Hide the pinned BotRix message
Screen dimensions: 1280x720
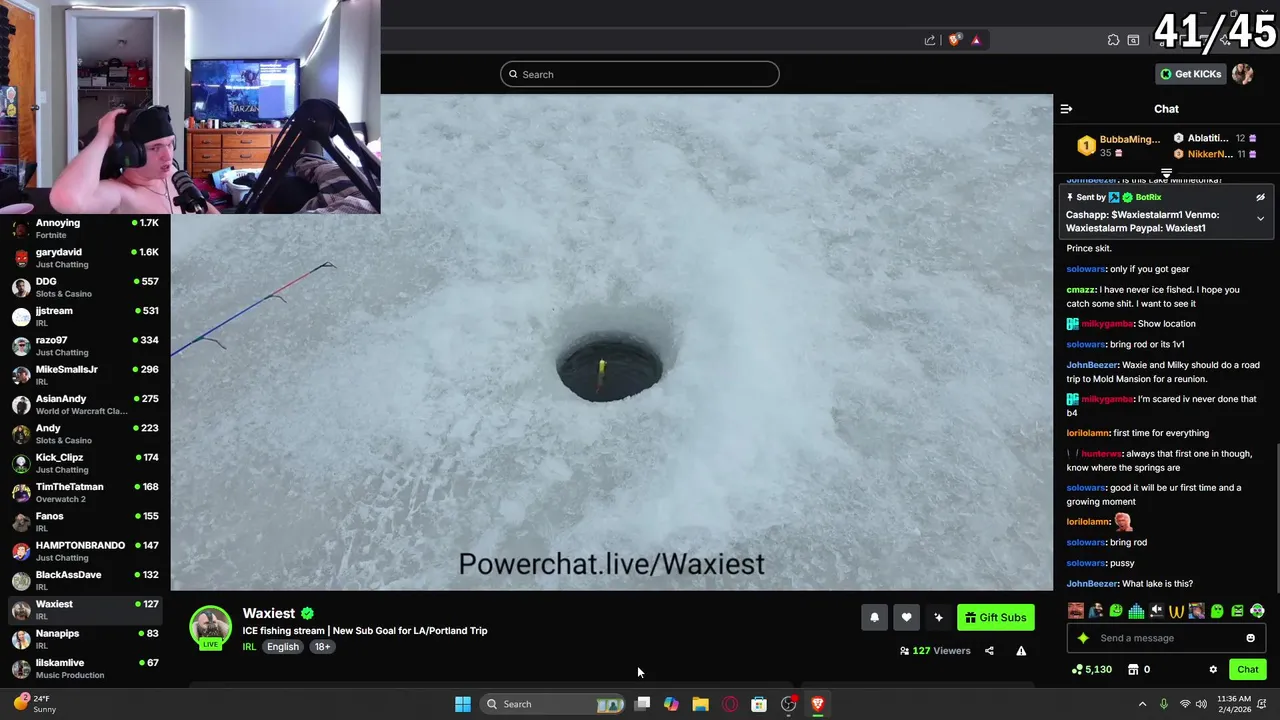[x=1260, y=197]
